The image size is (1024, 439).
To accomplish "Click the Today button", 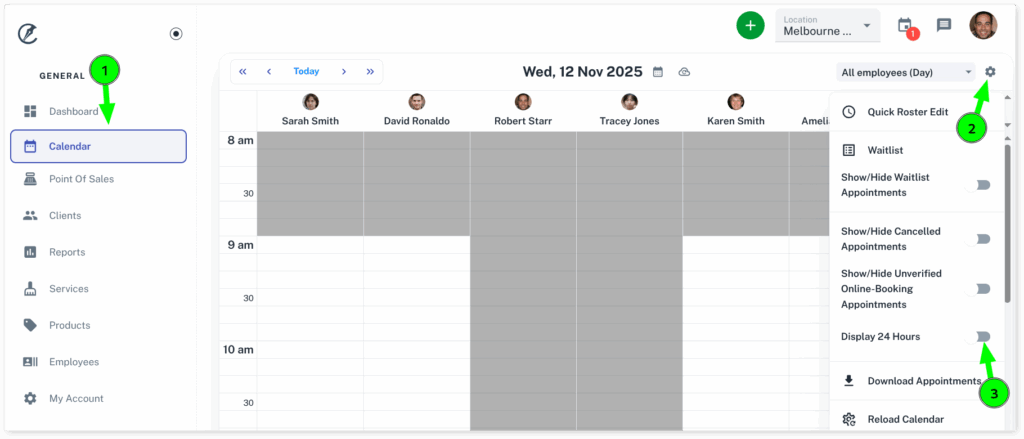I will (x=306, y=72).
